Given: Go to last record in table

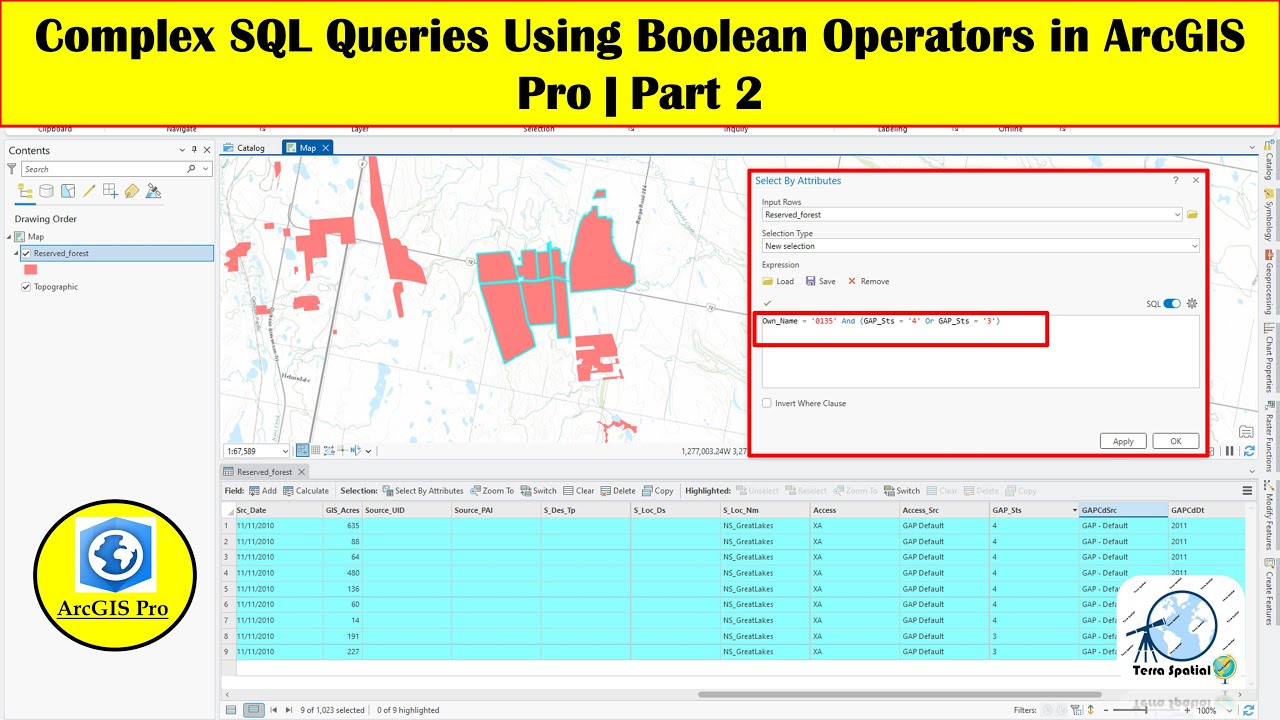Looking at the screenshot, I should 290,710.
